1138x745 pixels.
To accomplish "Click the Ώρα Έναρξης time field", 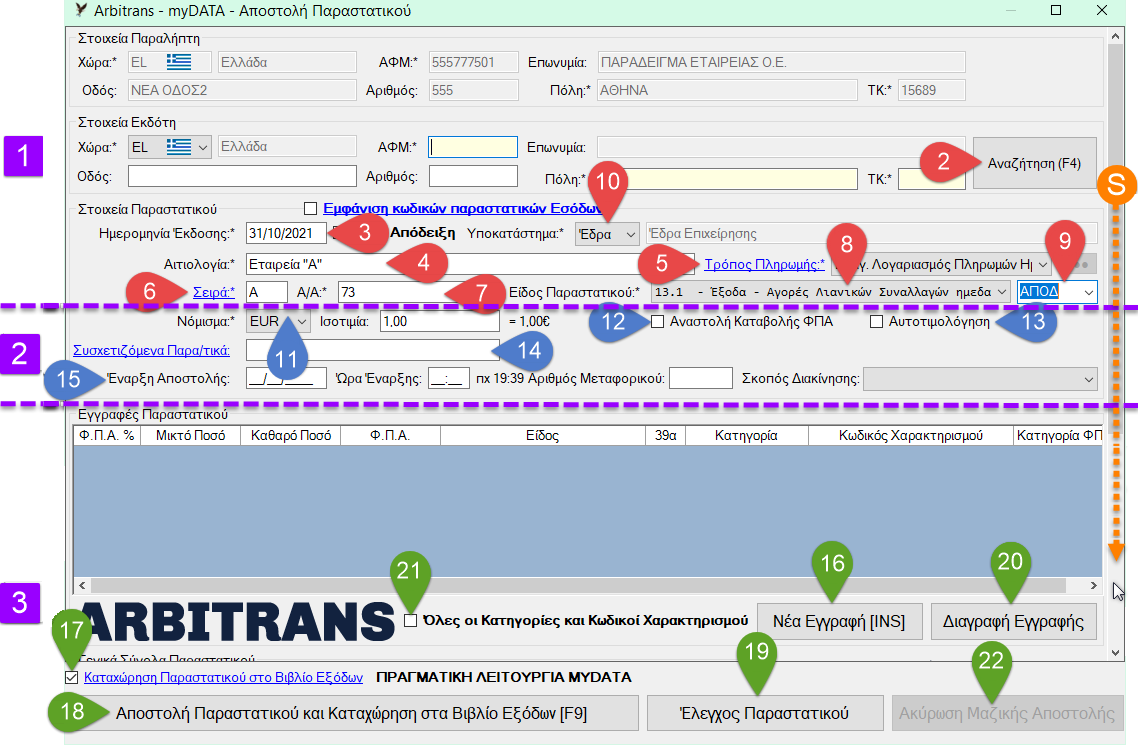I will point(449,379).
